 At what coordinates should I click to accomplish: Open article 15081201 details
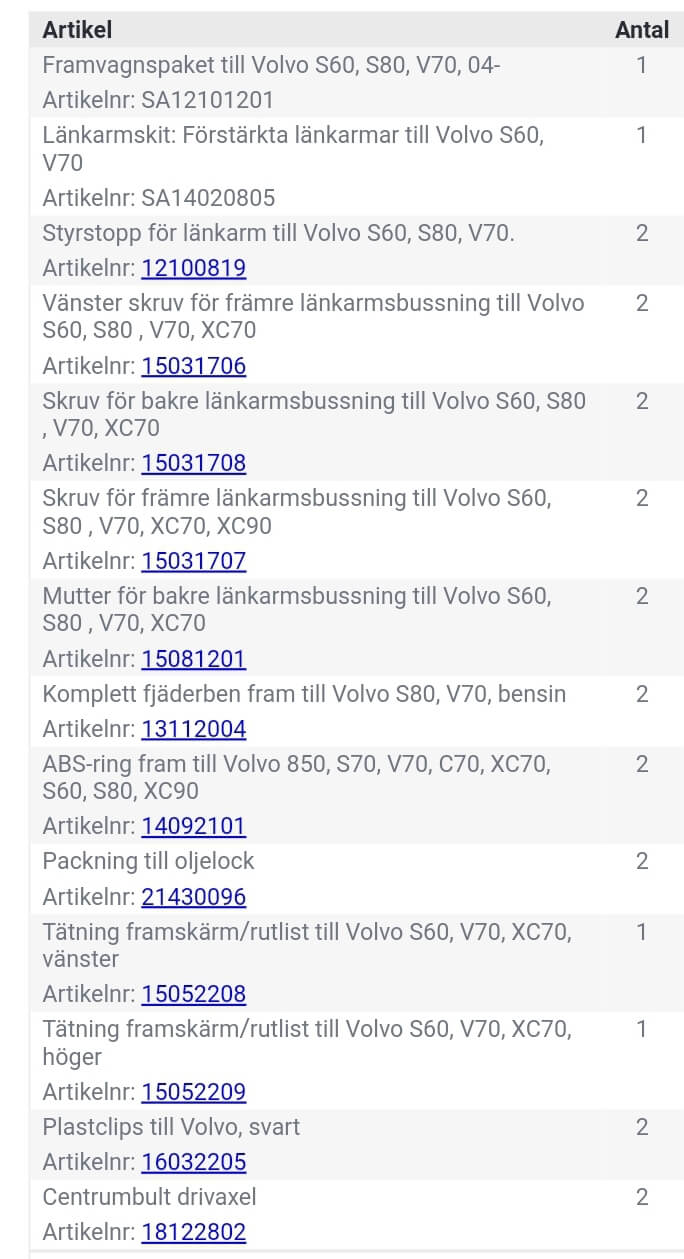click(x=193, y=659)
